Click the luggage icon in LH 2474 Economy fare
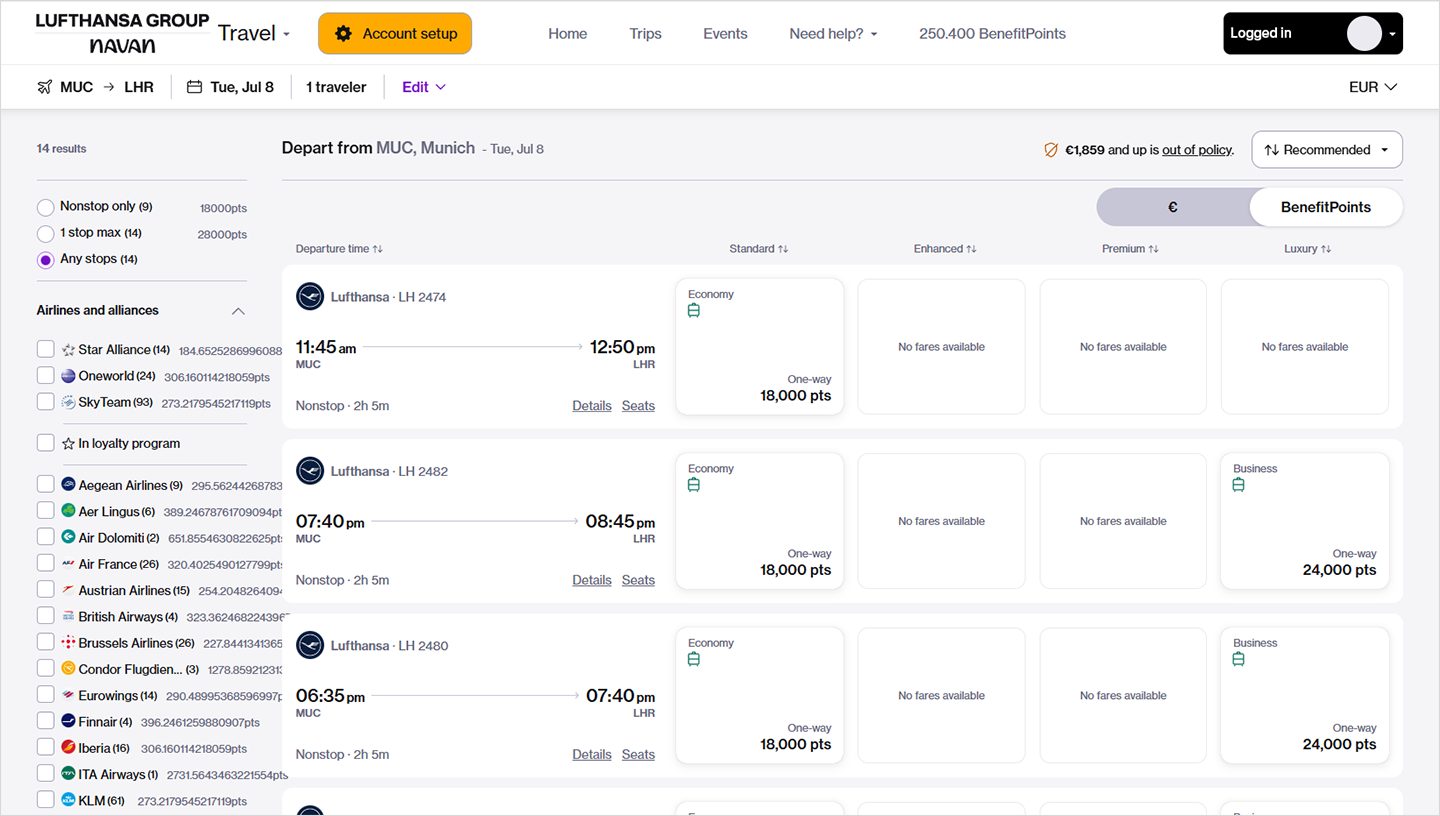 tap(694, 311)
